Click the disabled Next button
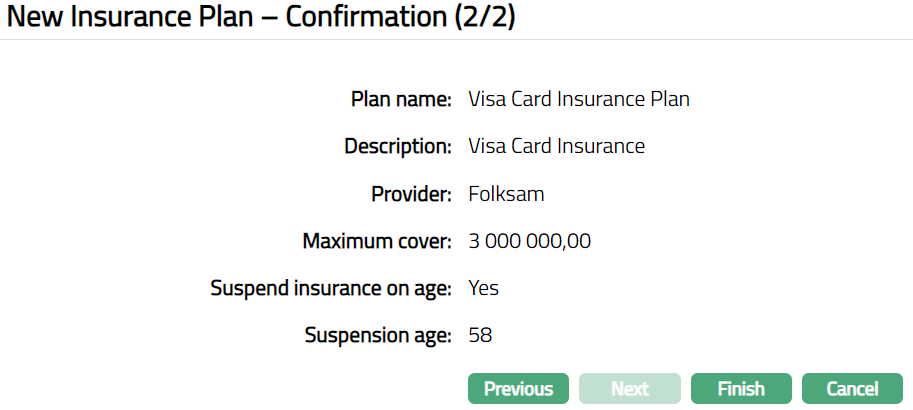This screenshot has width=913, height=410. 630,389
